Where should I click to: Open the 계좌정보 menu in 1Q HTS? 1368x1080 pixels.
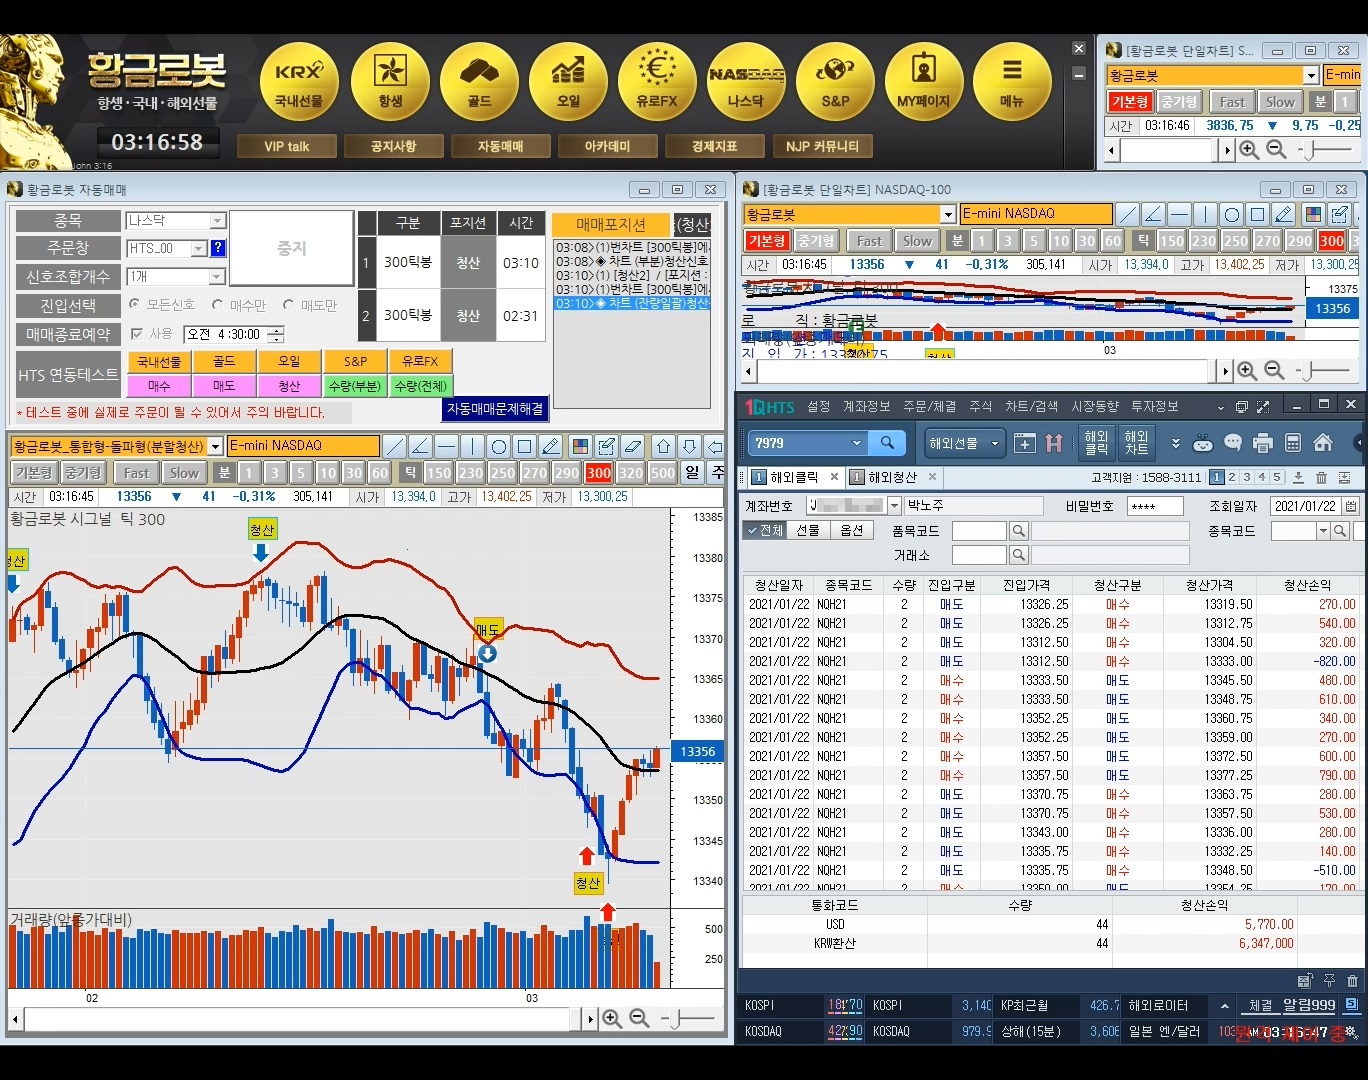[866, 406]
